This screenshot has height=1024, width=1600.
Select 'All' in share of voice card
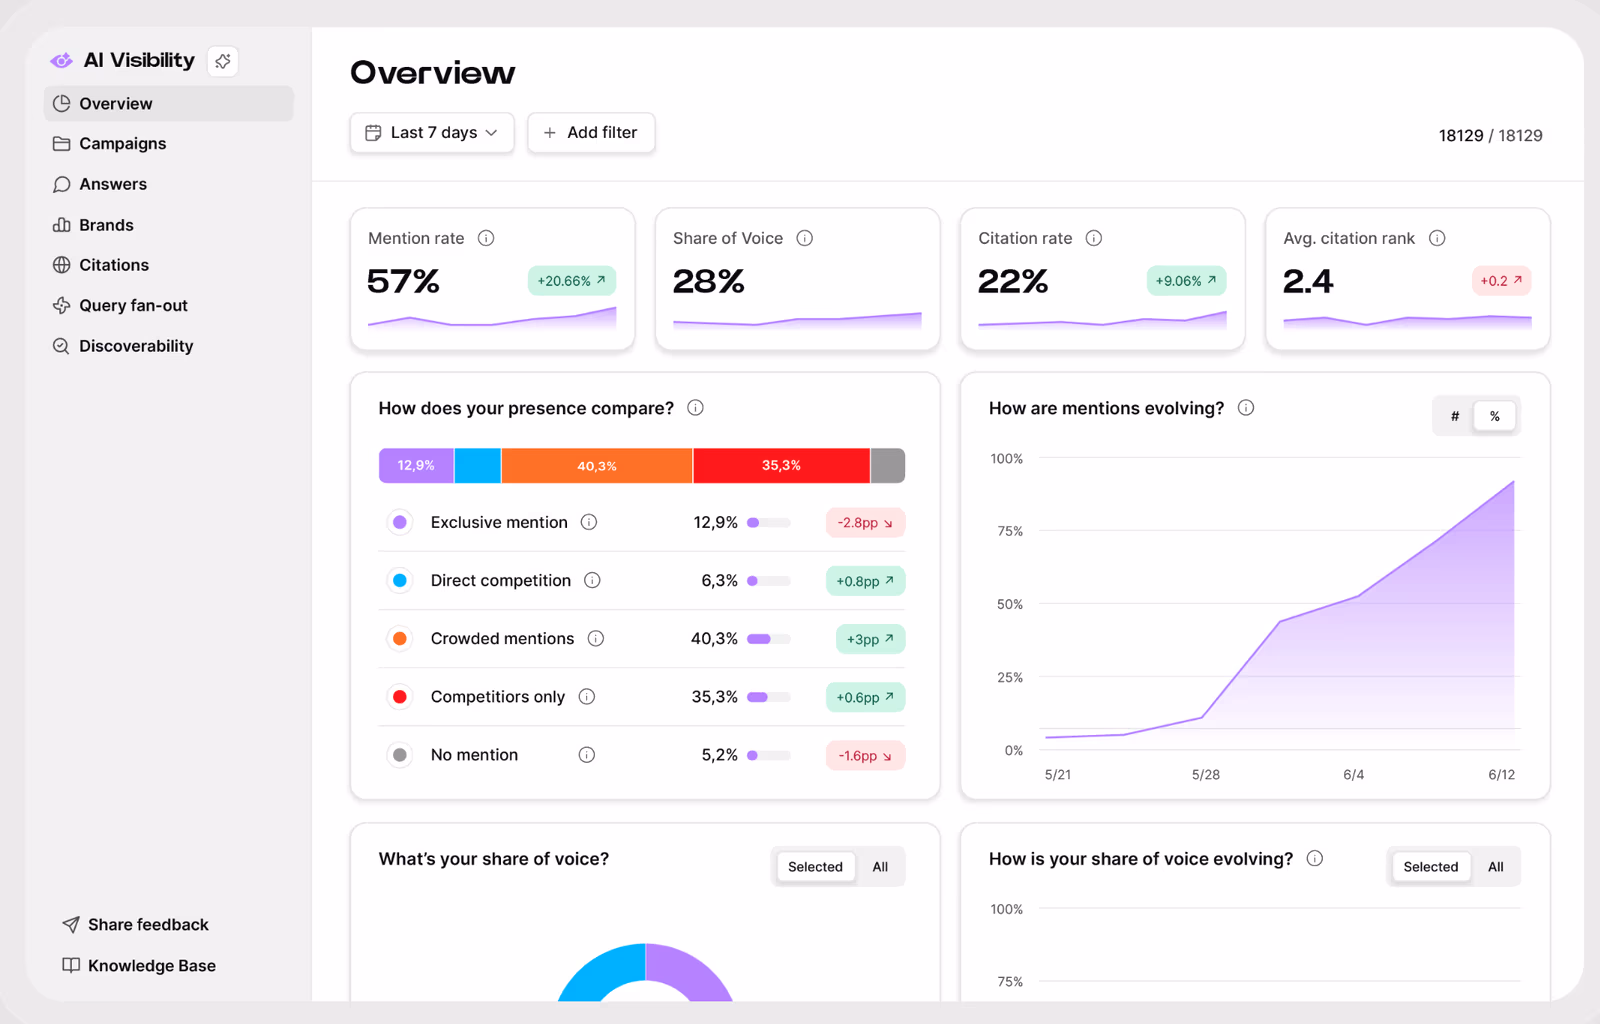tap(880, 867)
